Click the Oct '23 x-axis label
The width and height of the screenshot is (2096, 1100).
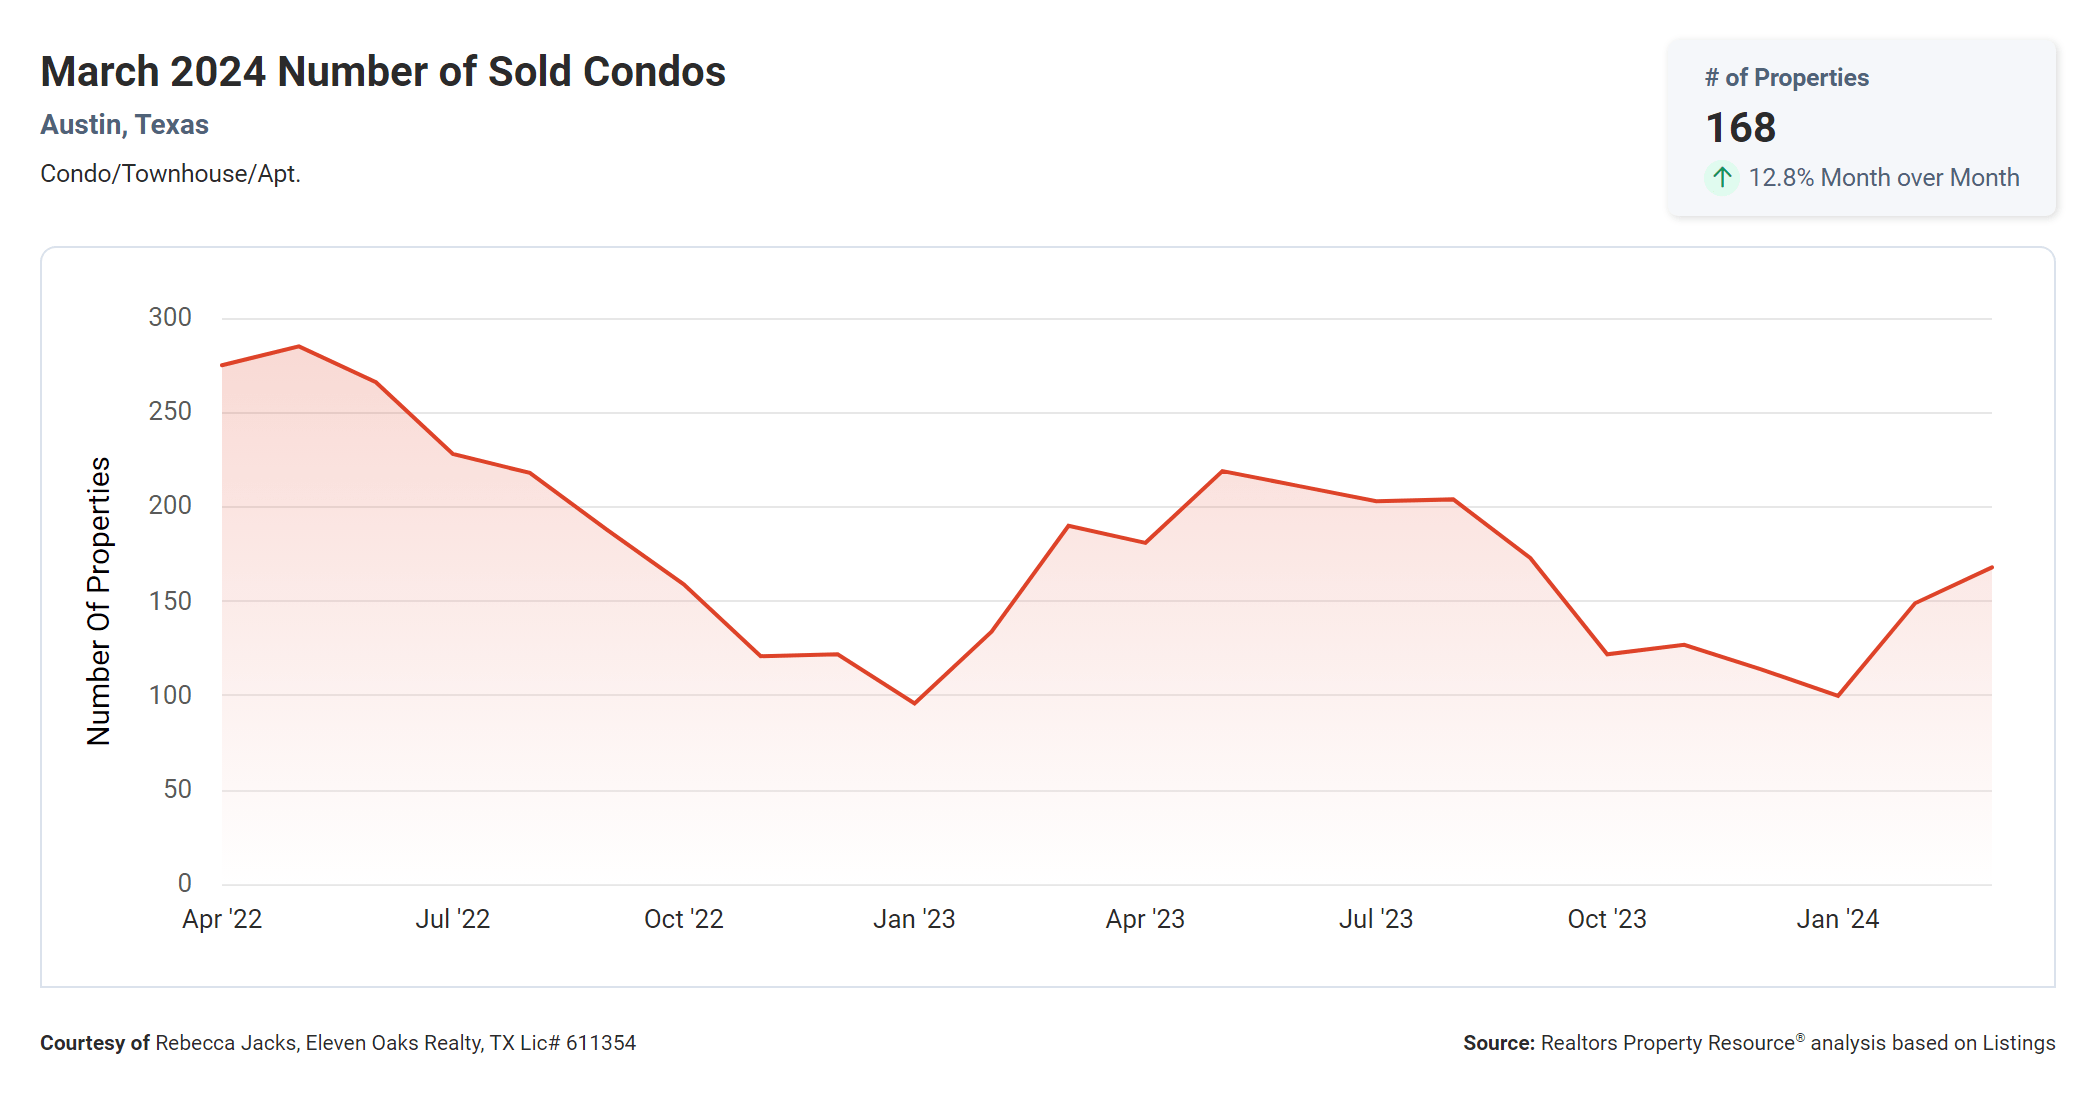(1607, 919)
